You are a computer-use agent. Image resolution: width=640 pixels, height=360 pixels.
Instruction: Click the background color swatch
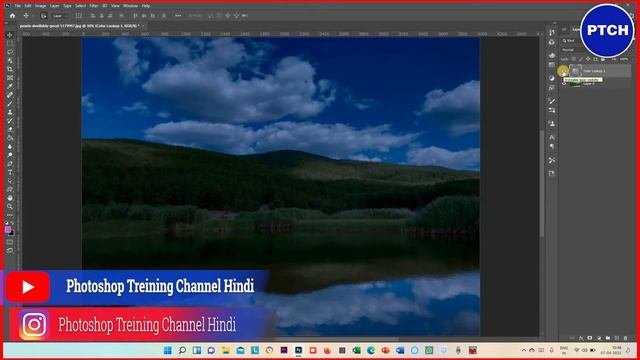pyautogui.click(x=11, y=233)
